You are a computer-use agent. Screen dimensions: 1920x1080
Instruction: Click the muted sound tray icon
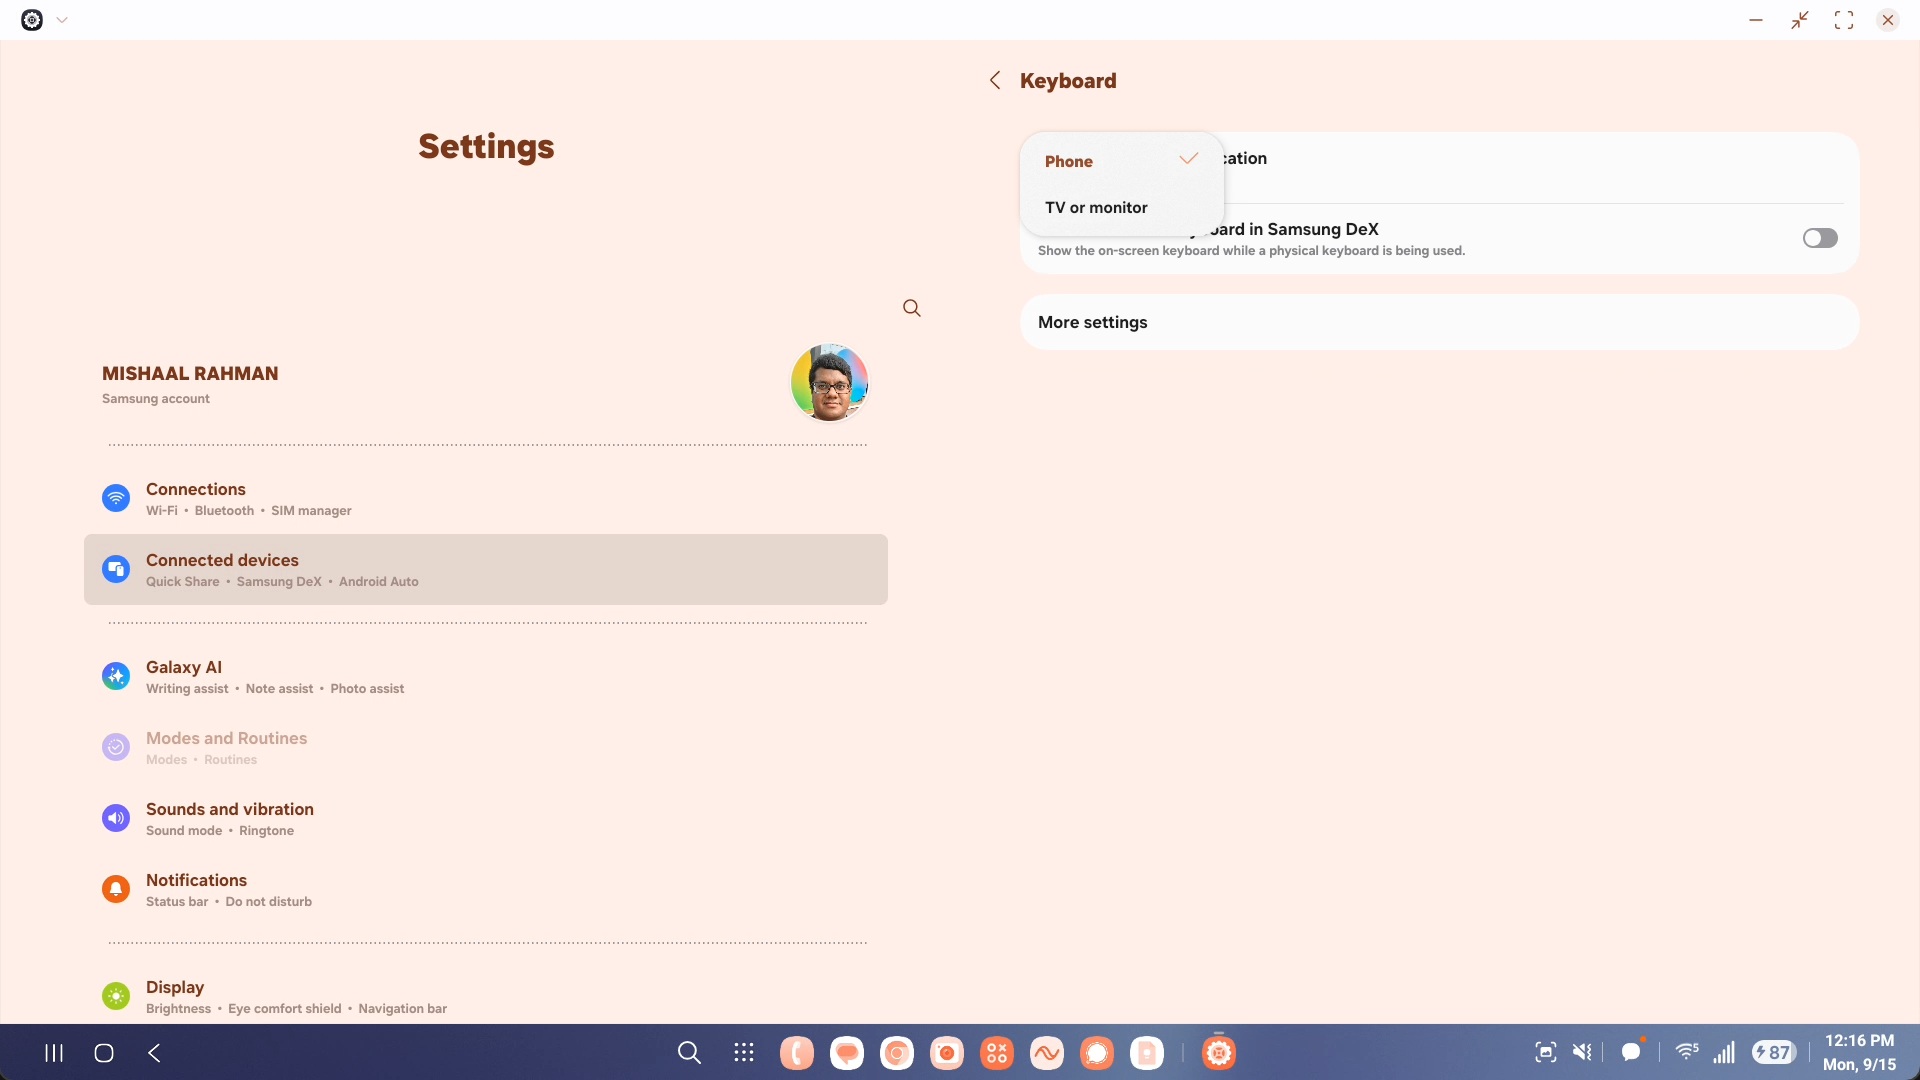1582,1052
